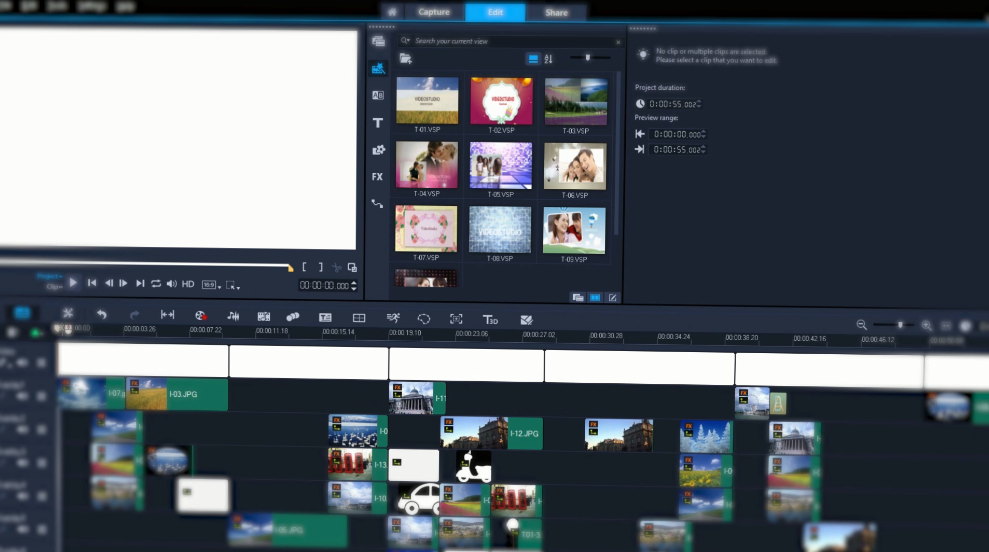Toggle HD preview mode
Viewport: 989px width, 552px height.
pyautogui.click(x=187, y=284)
